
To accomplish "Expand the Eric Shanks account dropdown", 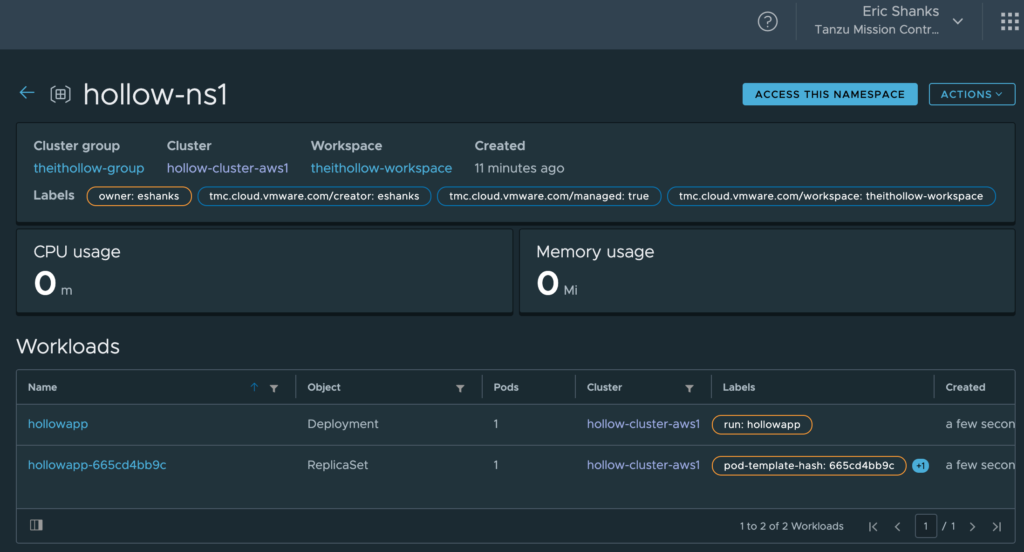I will 957,21.
